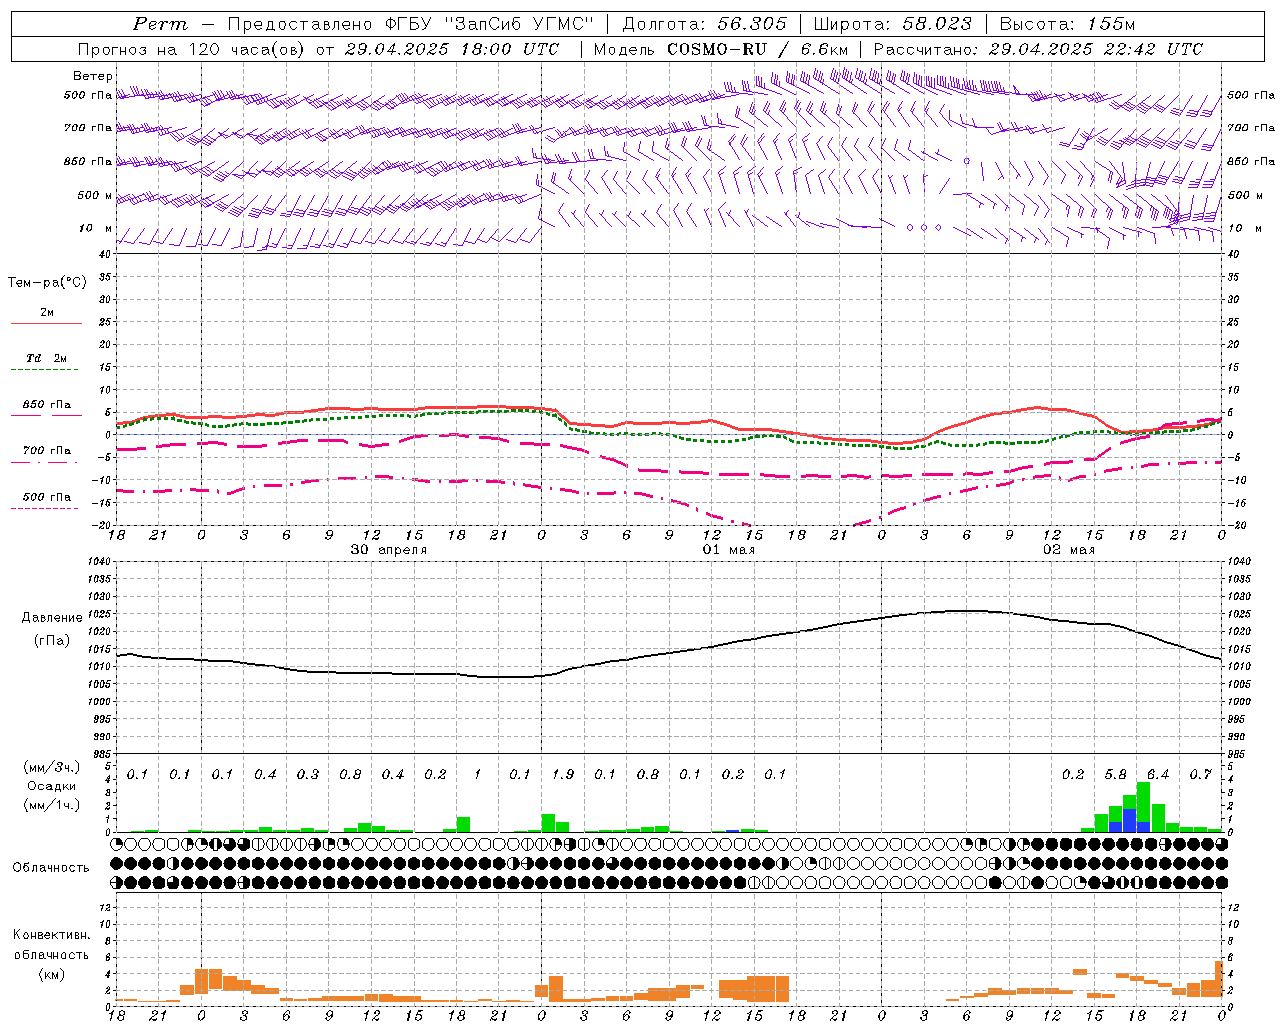Click the "6.4" three-hour precipitation value
The image size is (1280, 1024).
pyautogui.click(x=1158, y=774)
